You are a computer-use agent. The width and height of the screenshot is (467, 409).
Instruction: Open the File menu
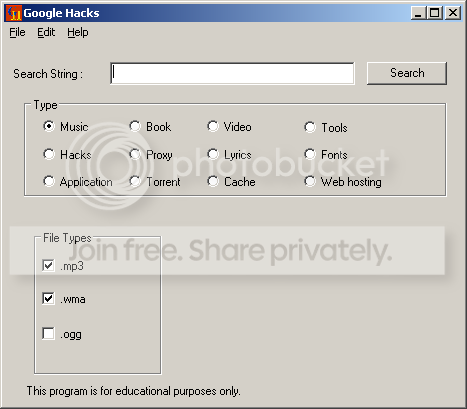pyautogui.click(x=17, y=32)
